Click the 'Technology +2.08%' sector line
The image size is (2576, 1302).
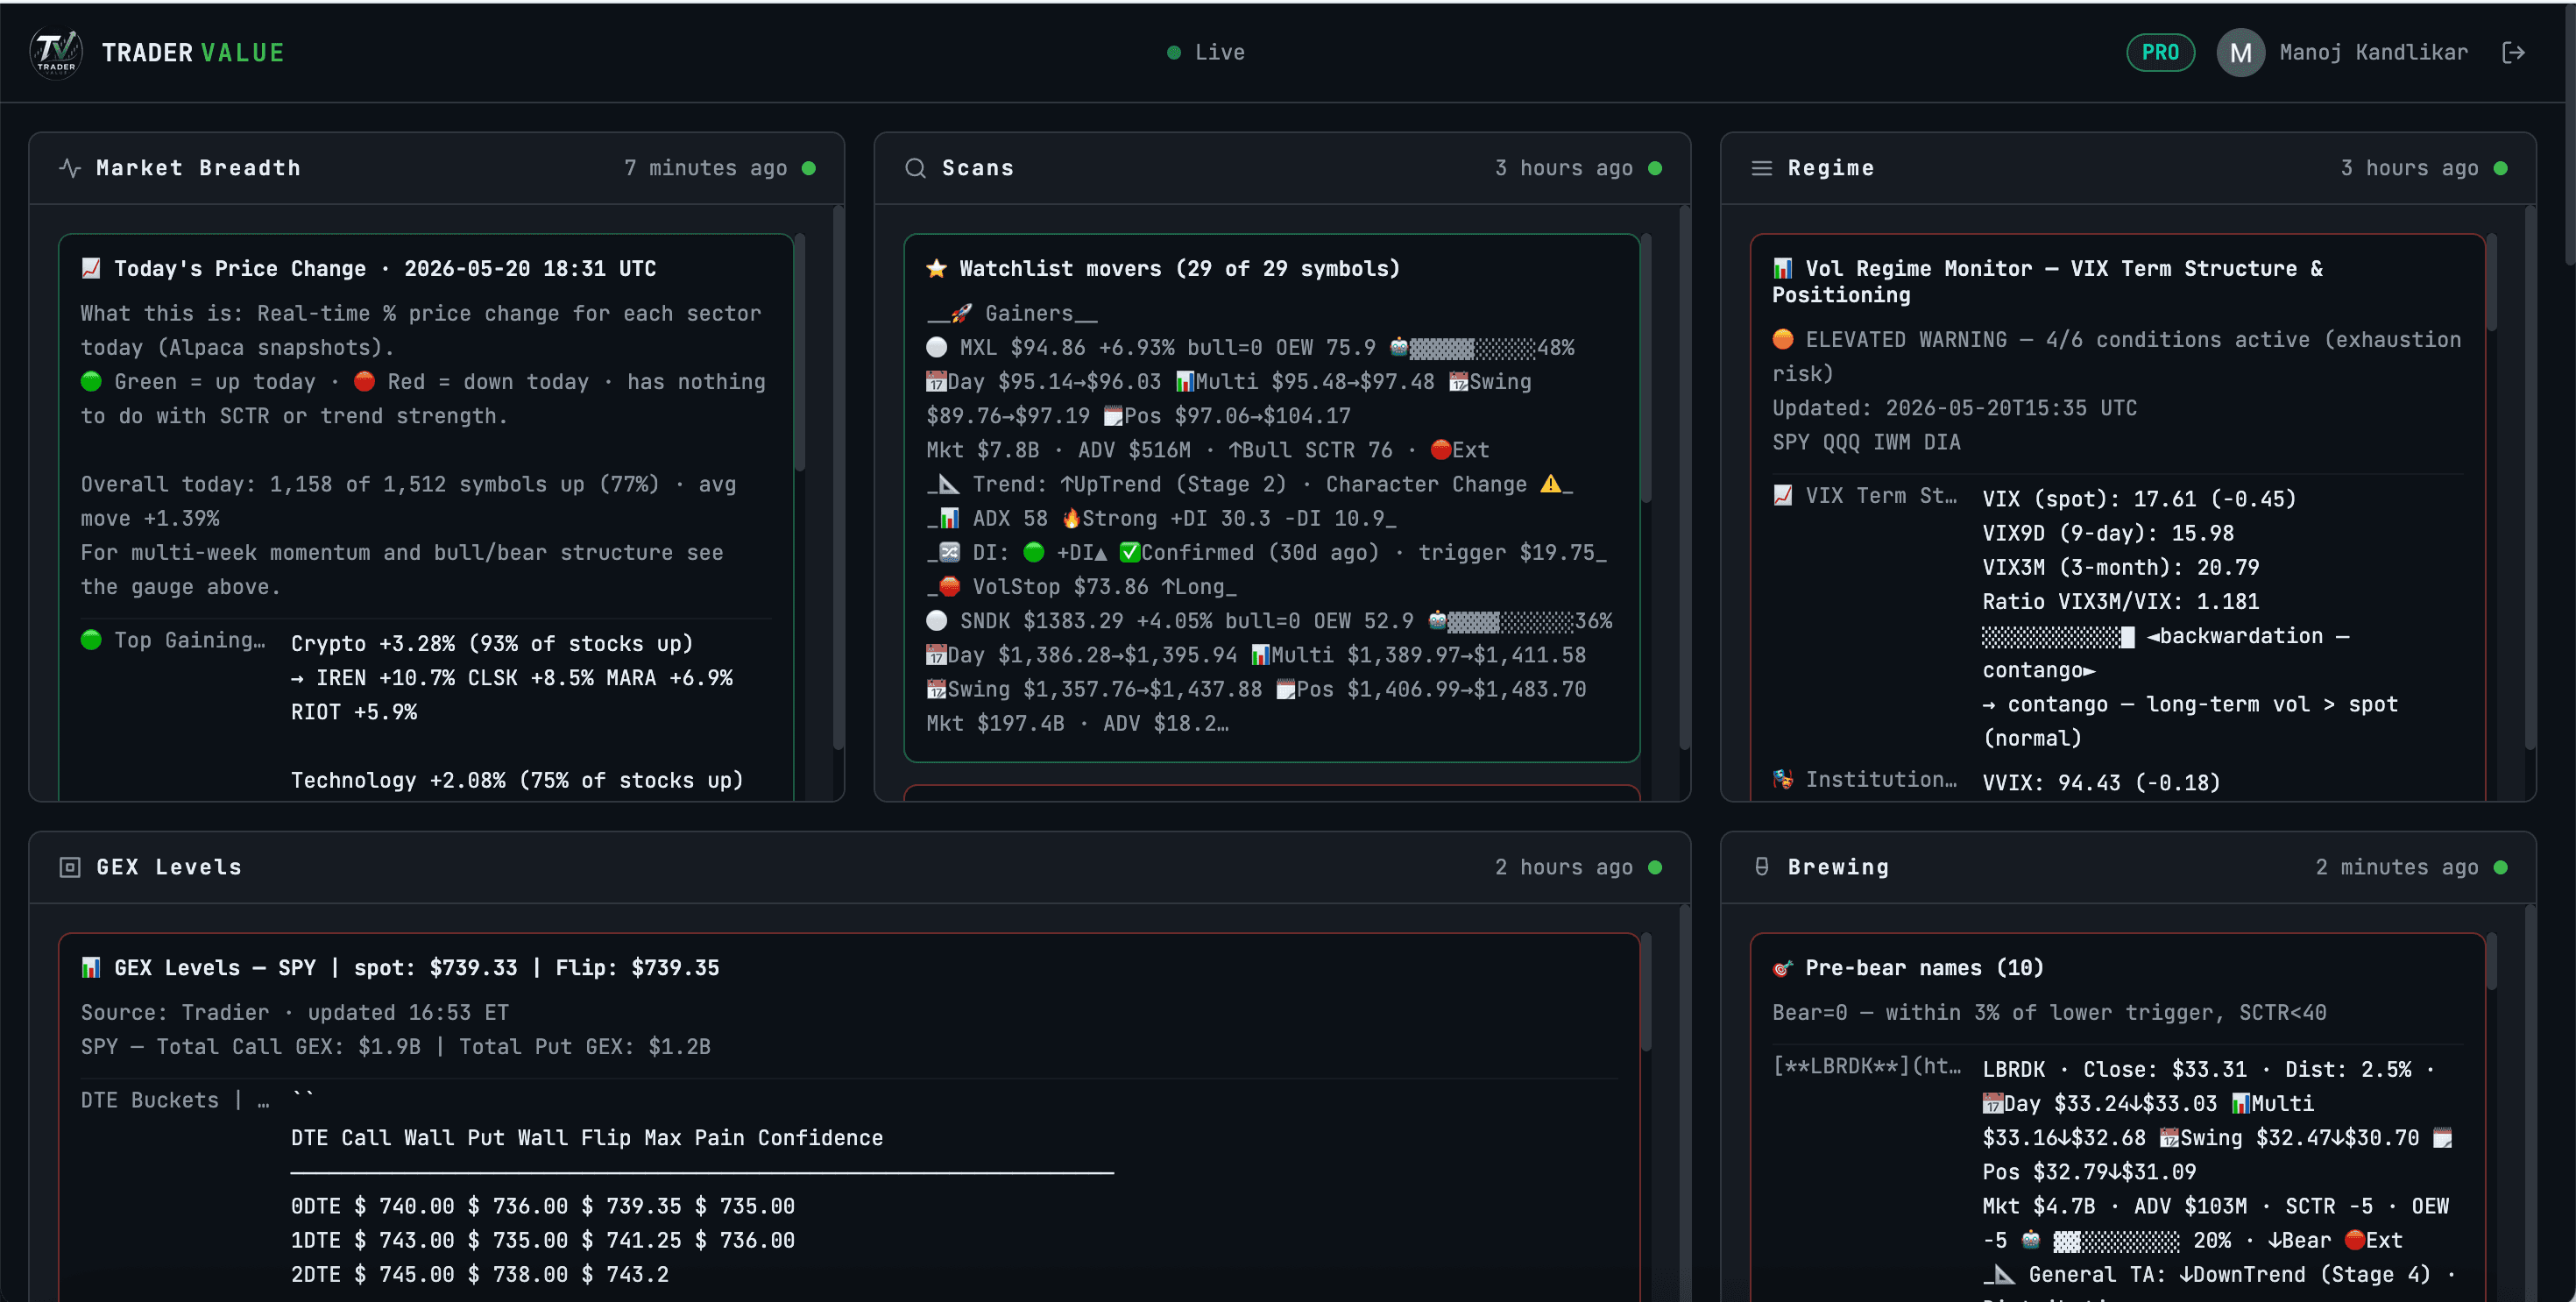pyautogui.click(x=517, y=780)
